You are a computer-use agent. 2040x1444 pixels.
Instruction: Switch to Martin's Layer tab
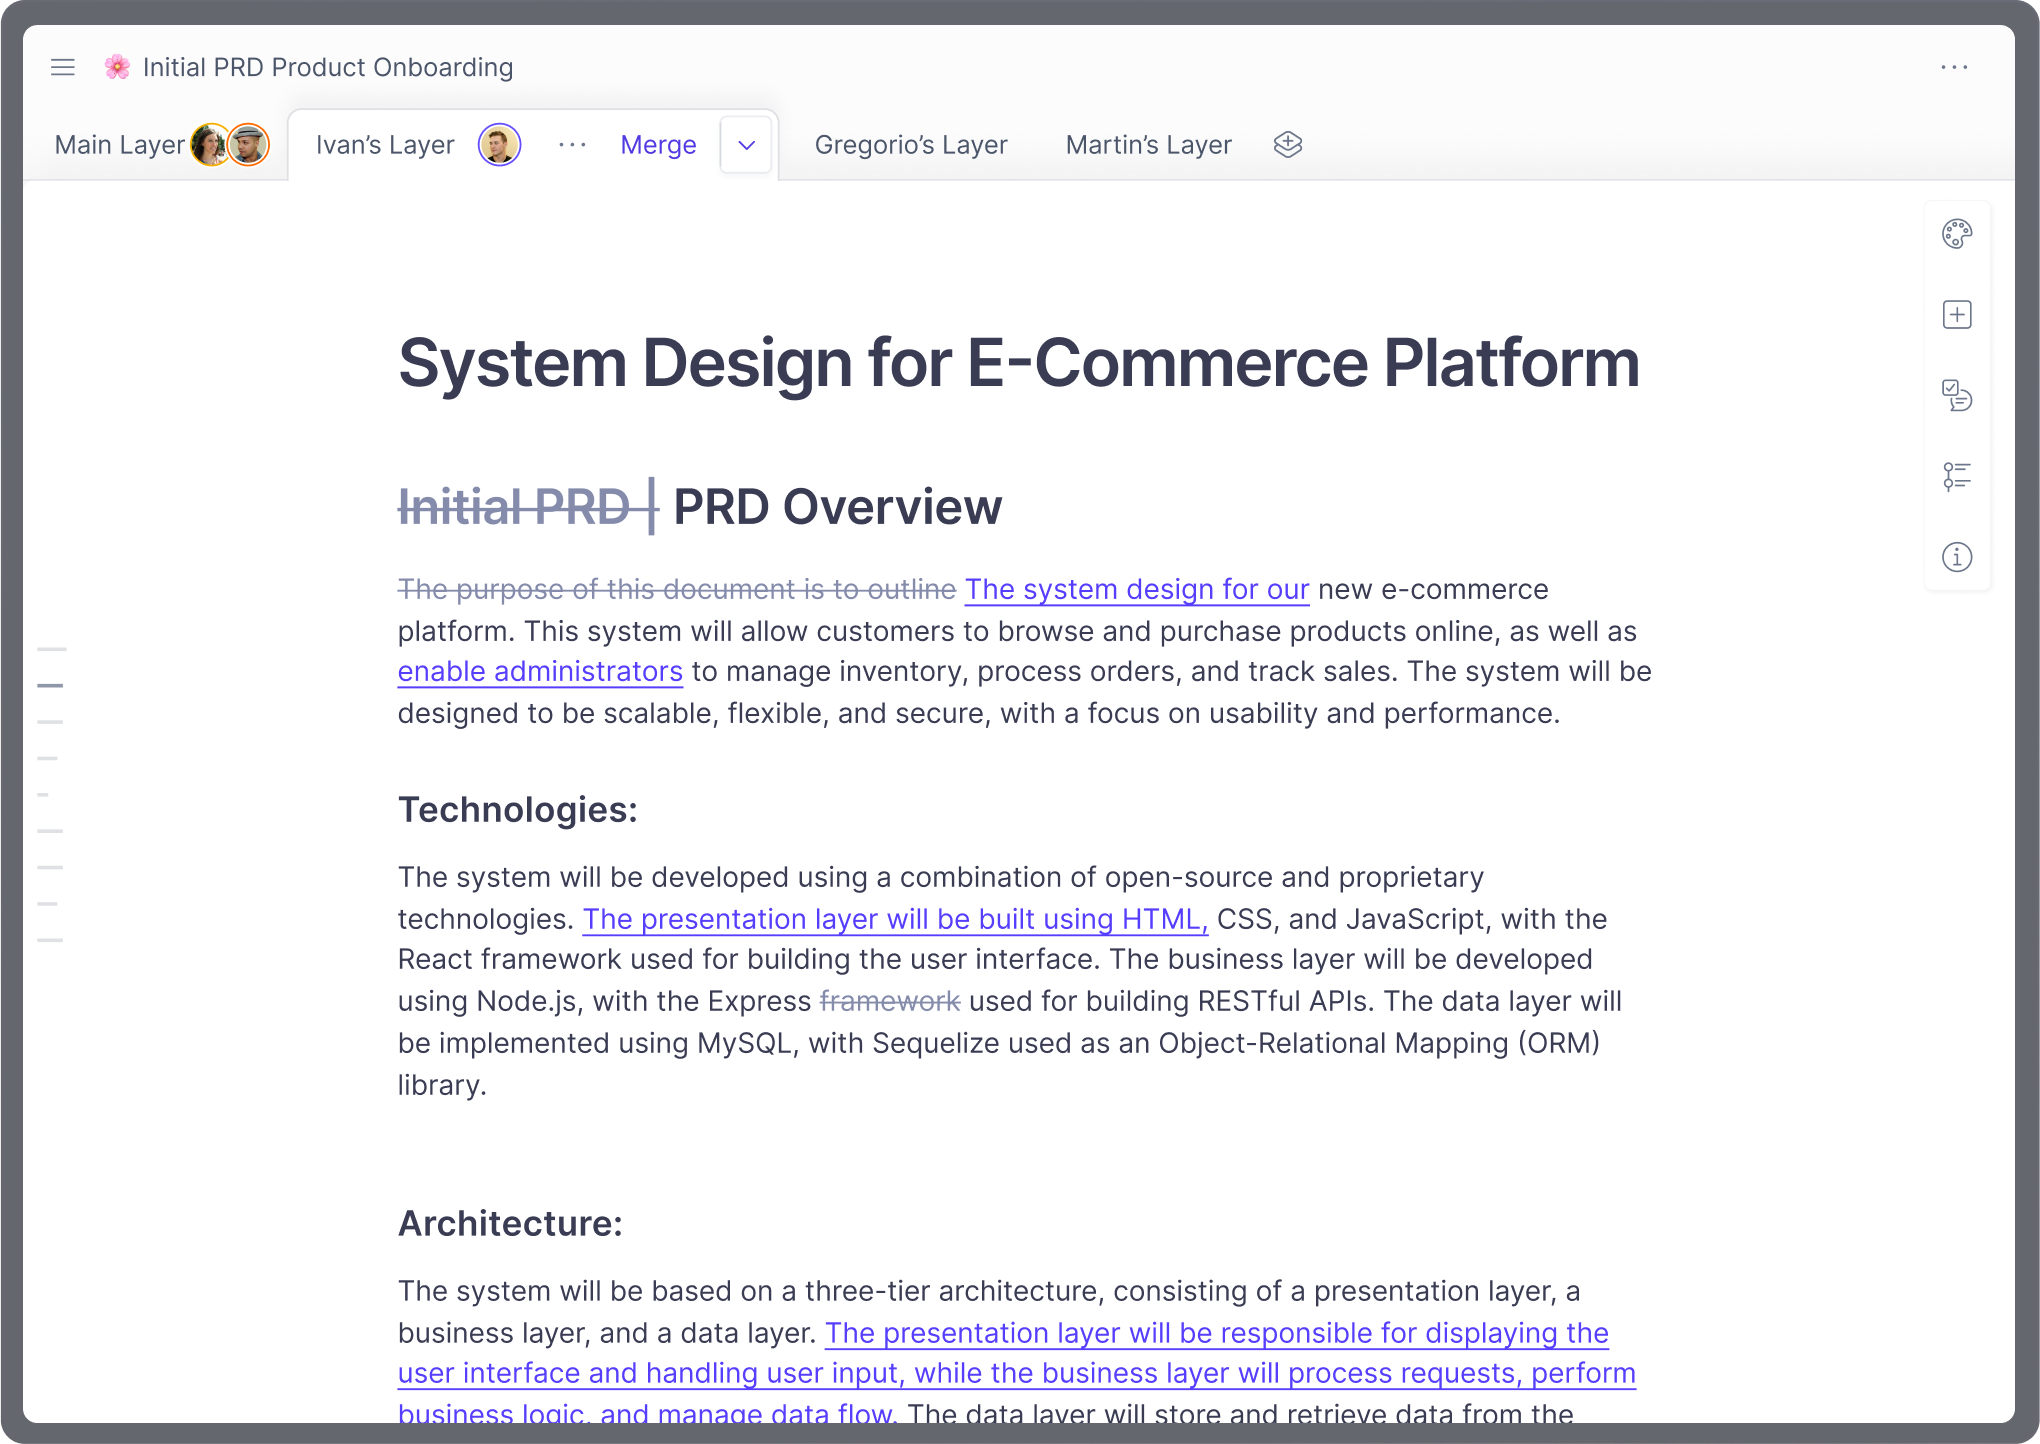tap(1148, 145)
